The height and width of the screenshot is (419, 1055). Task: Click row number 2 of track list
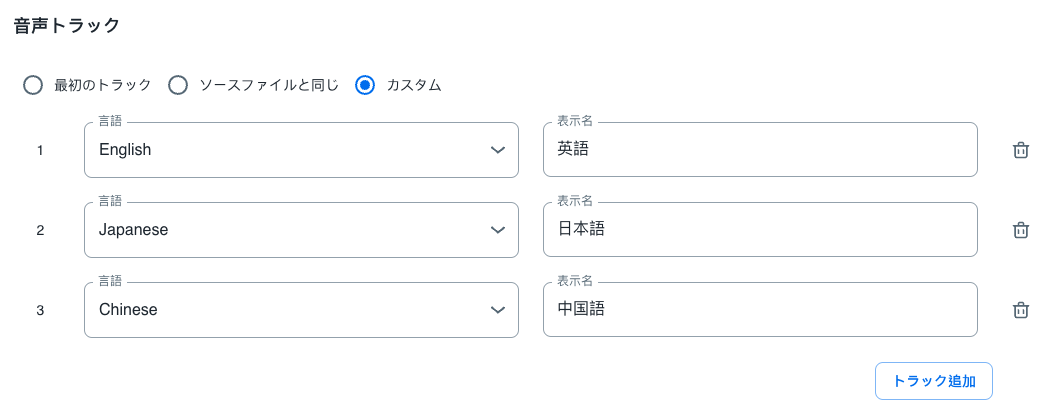click(40, 231)
